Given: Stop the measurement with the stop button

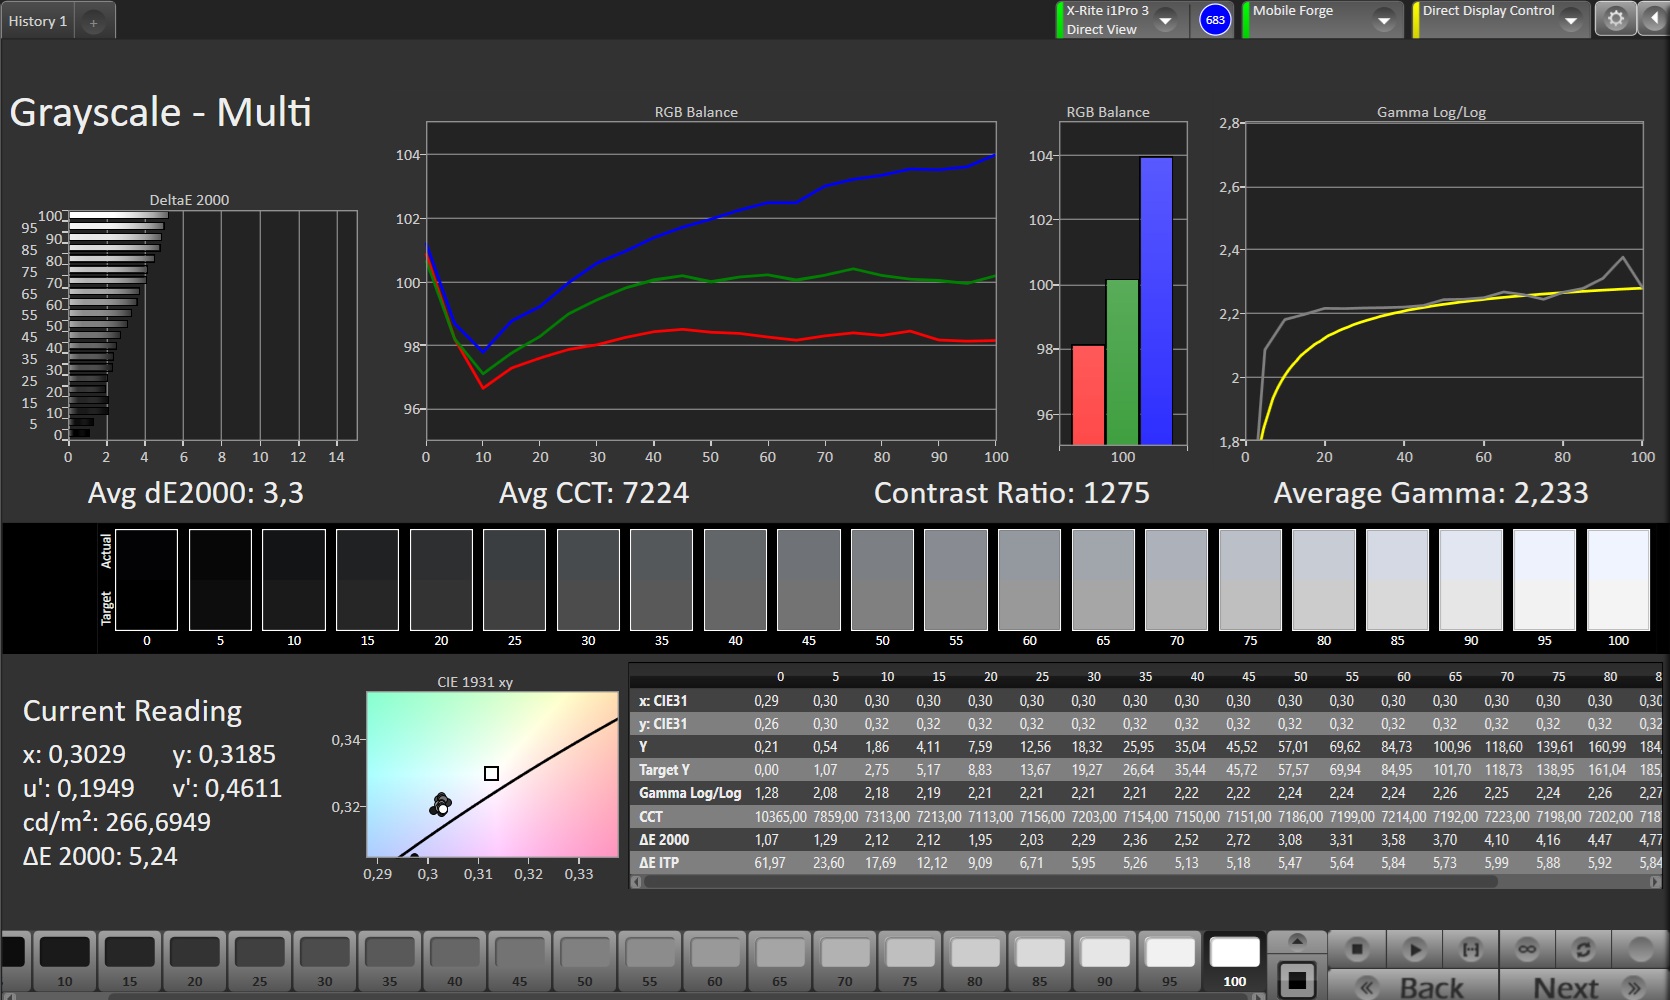Looking at the screenshot, I should point(1357,948).
